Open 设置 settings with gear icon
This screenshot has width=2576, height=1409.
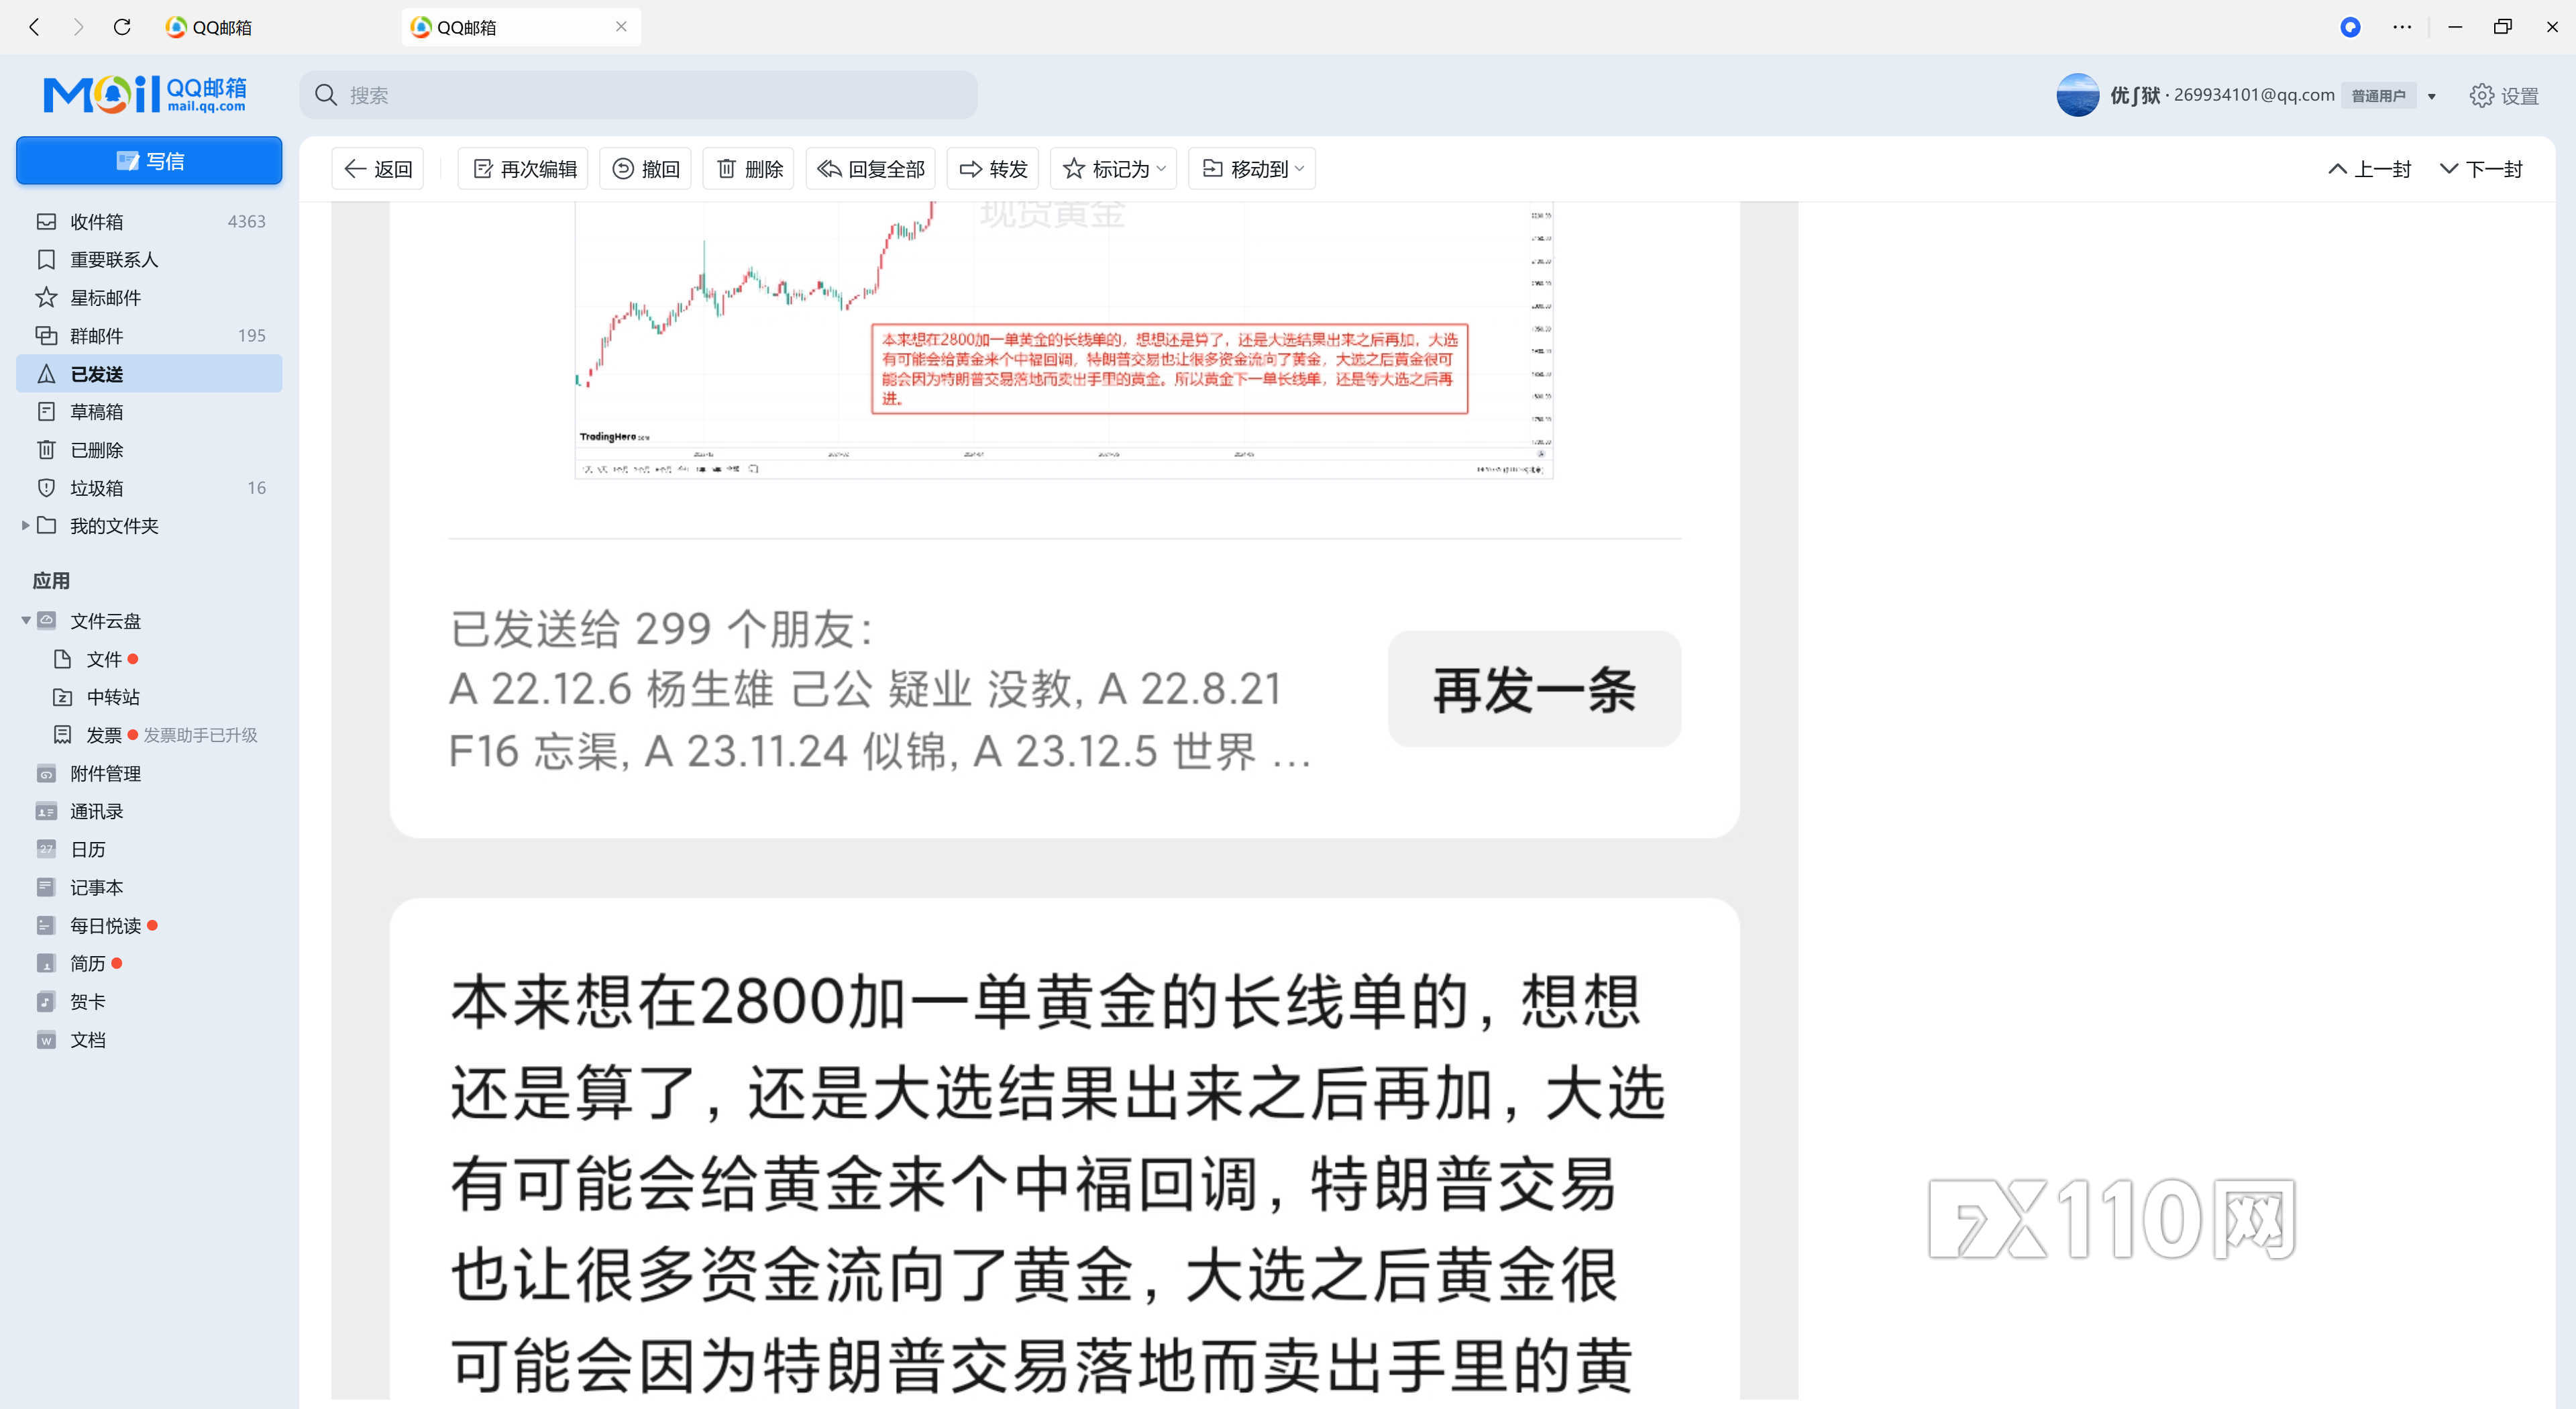click(2504, 95)
